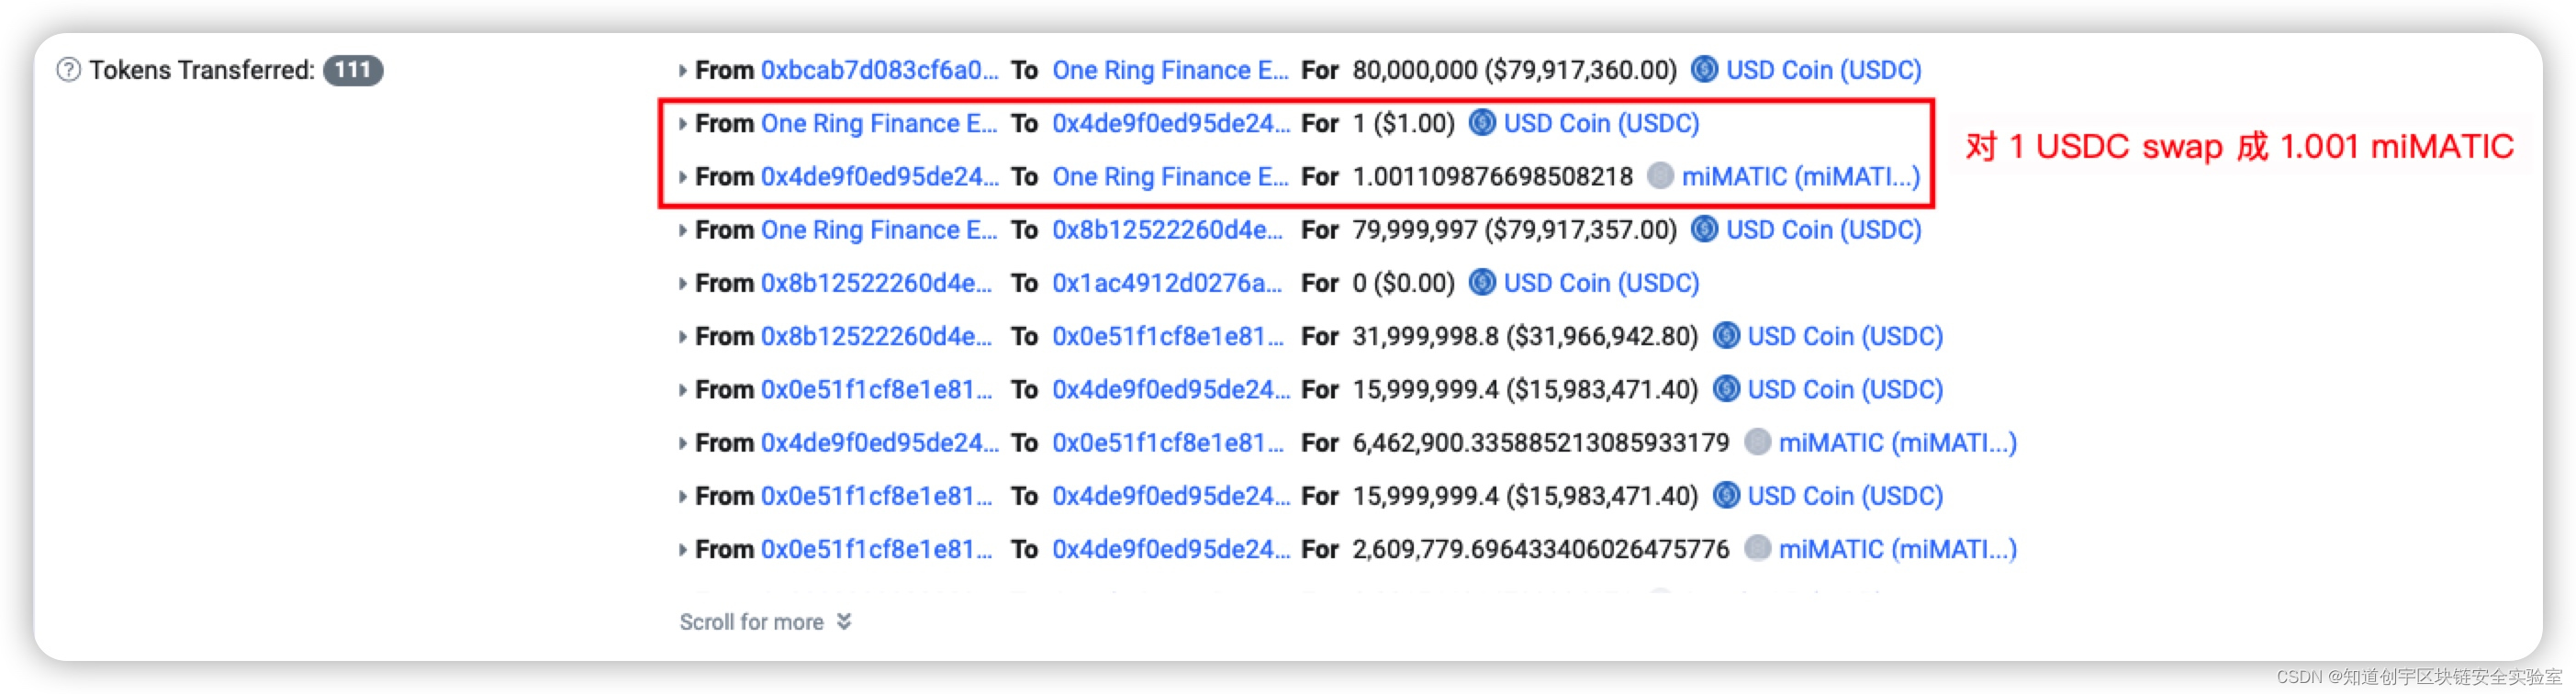Click USDC coin icon in 79,999,997 row
This screenshot has height=694, width=2576.
[1704, 229]
